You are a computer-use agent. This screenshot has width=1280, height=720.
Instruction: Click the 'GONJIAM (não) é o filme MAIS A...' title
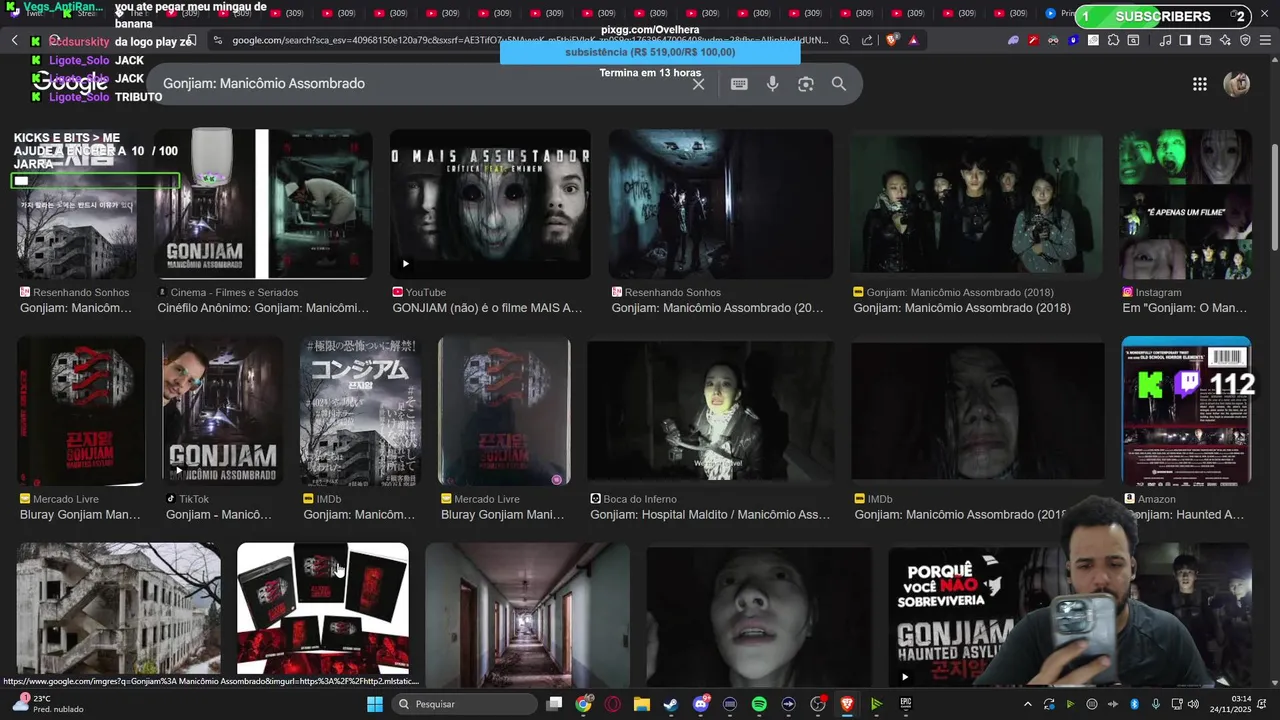(x=487, y=308)
